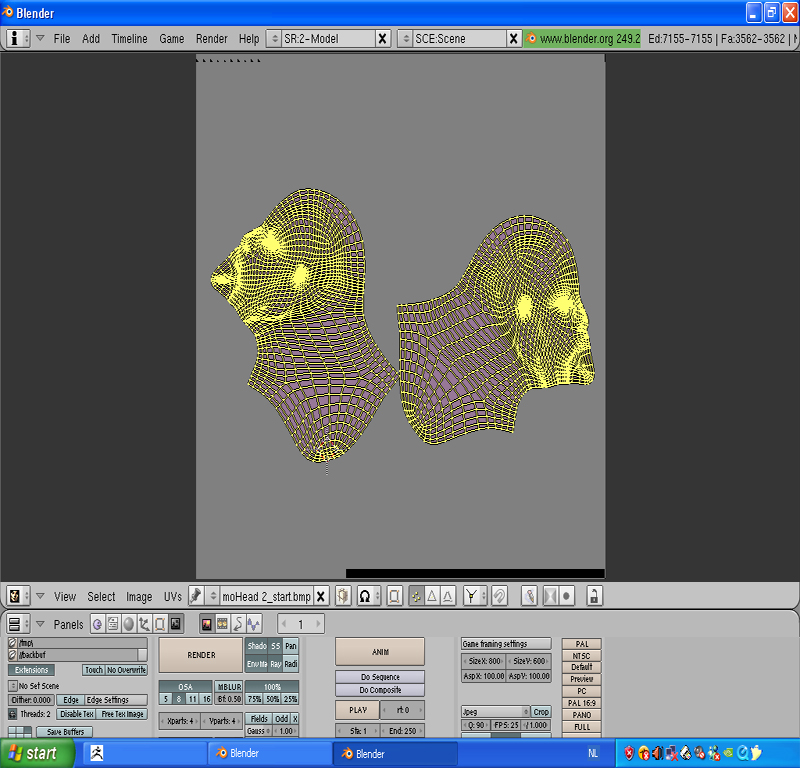The height and width of the screenshot is (768, 800).
Task: Unlink moHead 2_start.bmp image with X
Action: pyautogui.click(x=320, y=596)
